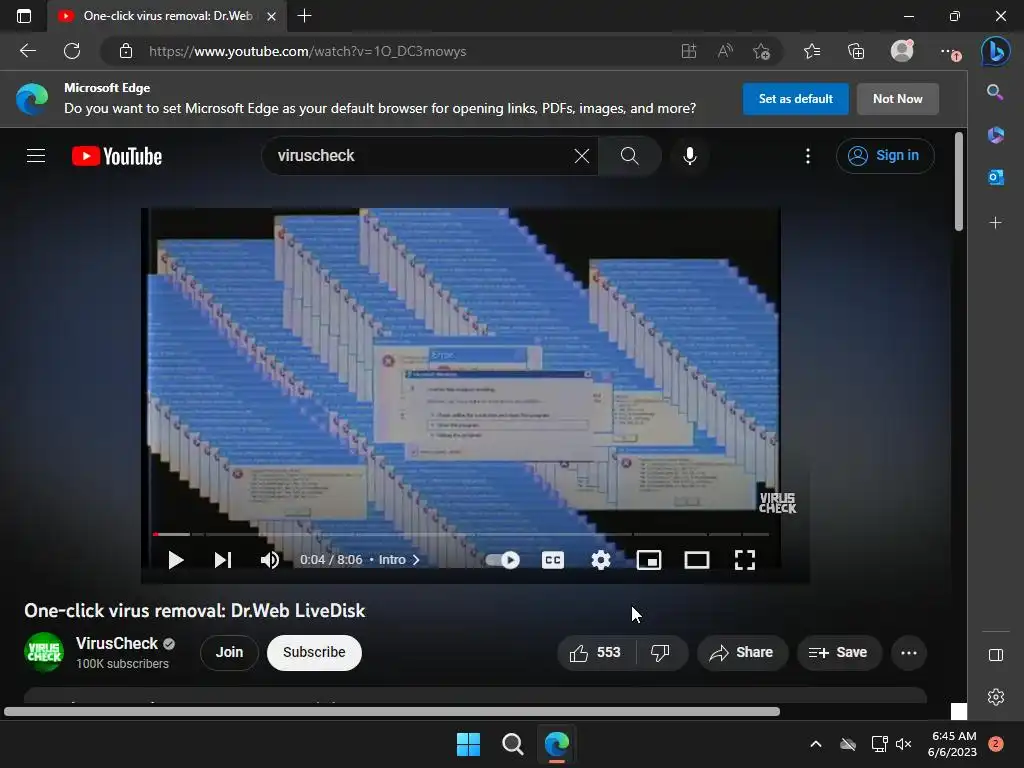Image resolution: width=1024 pixels, height=768 pixels.
Task: Open tab actions menu icon
Action: pos(24,16)
